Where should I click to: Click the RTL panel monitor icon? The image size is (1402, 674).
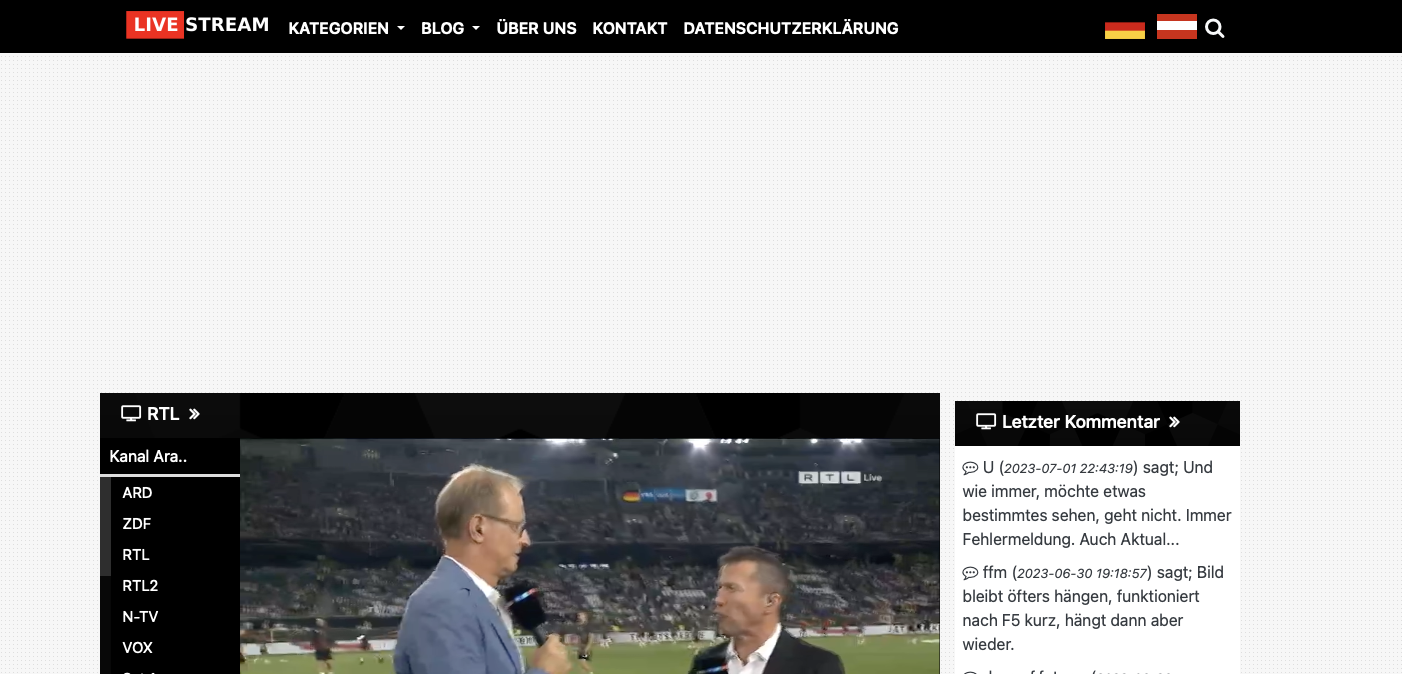tap(131, 413)
